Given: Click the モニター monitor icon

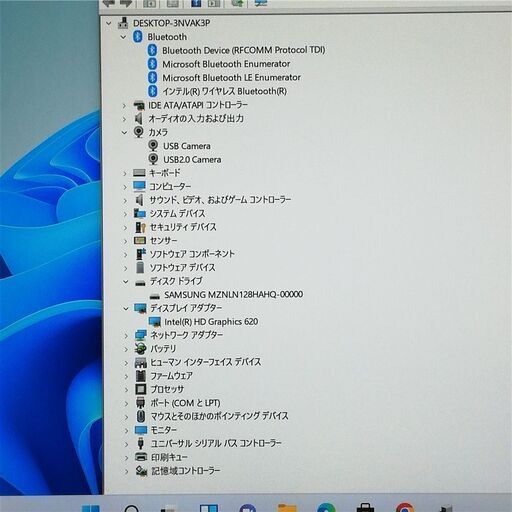Looking at the screenshot, I should point(141,430).
